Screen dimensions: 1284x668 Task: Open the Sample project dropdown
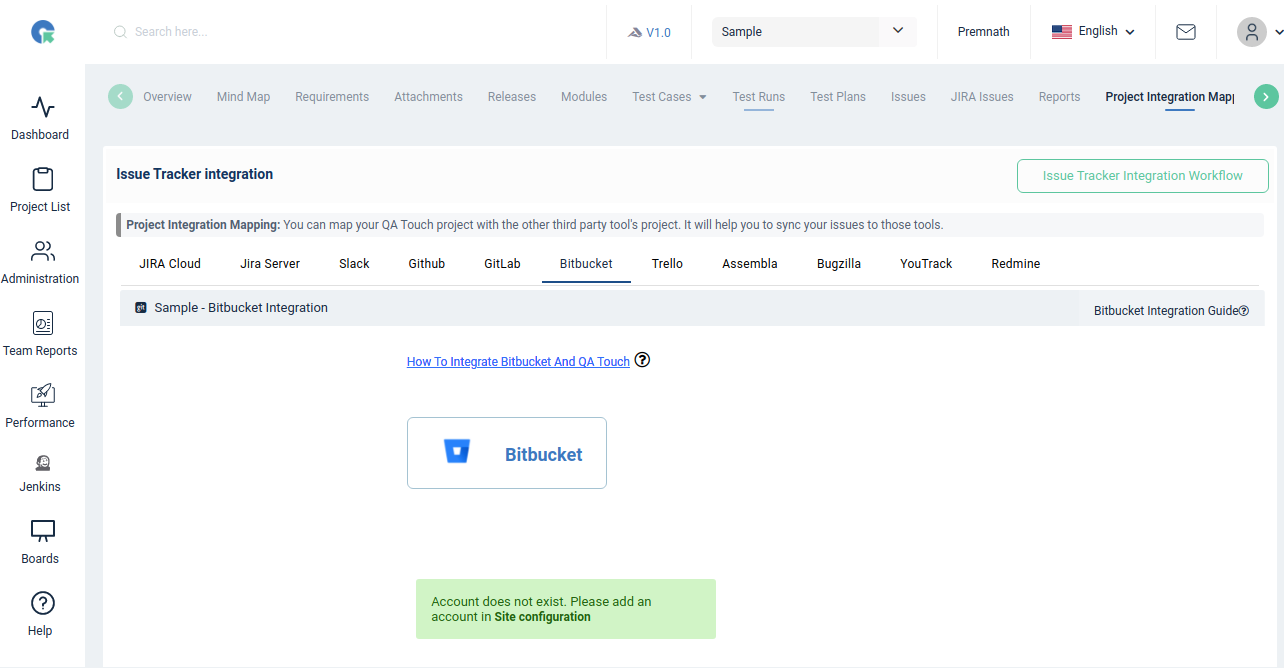[x=812, y=31]
